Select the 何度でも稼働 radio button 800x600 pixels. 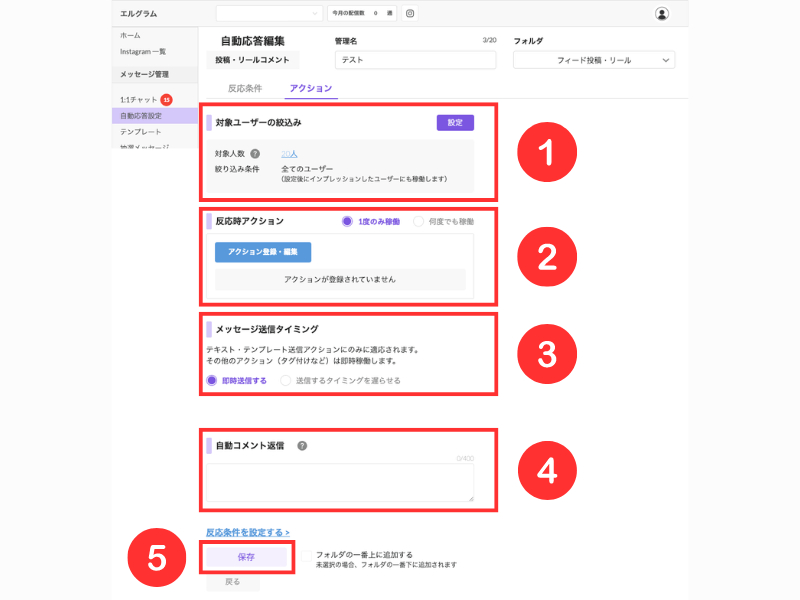(x=418, y=221)
